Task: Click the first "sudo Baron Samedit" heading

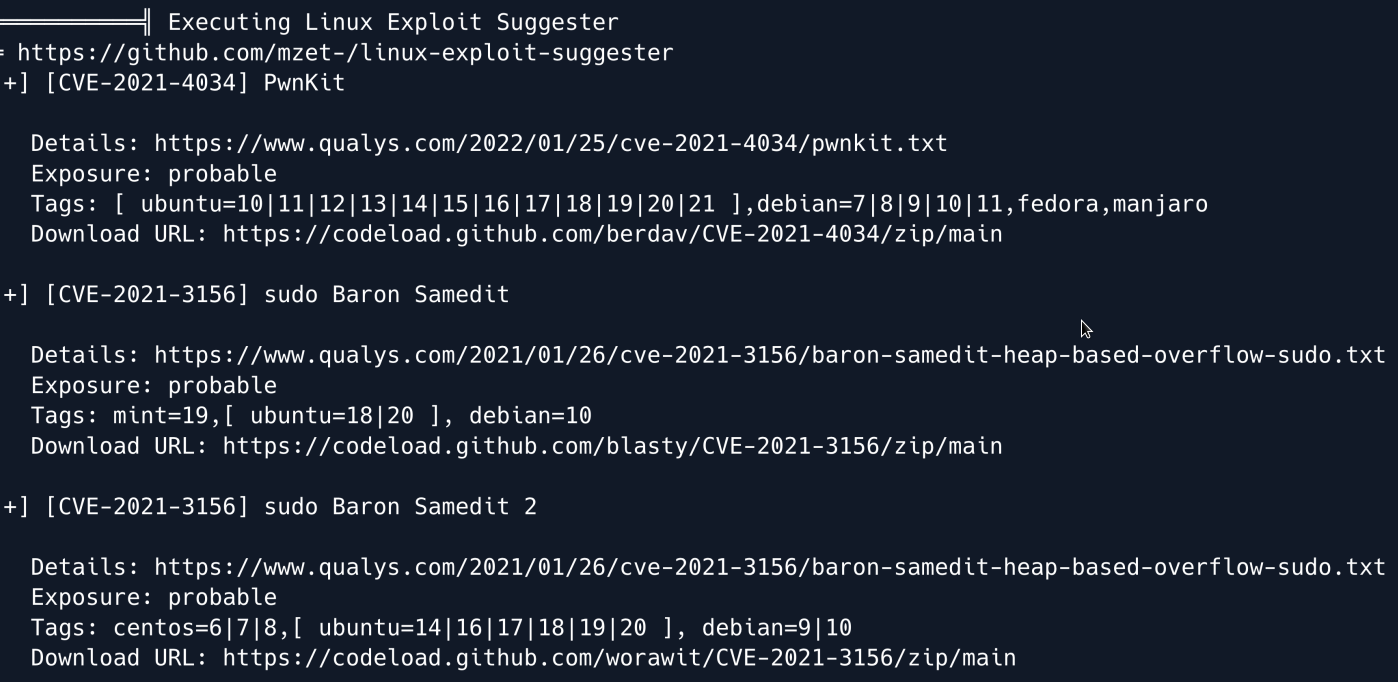Action: (x=386, y=295)
